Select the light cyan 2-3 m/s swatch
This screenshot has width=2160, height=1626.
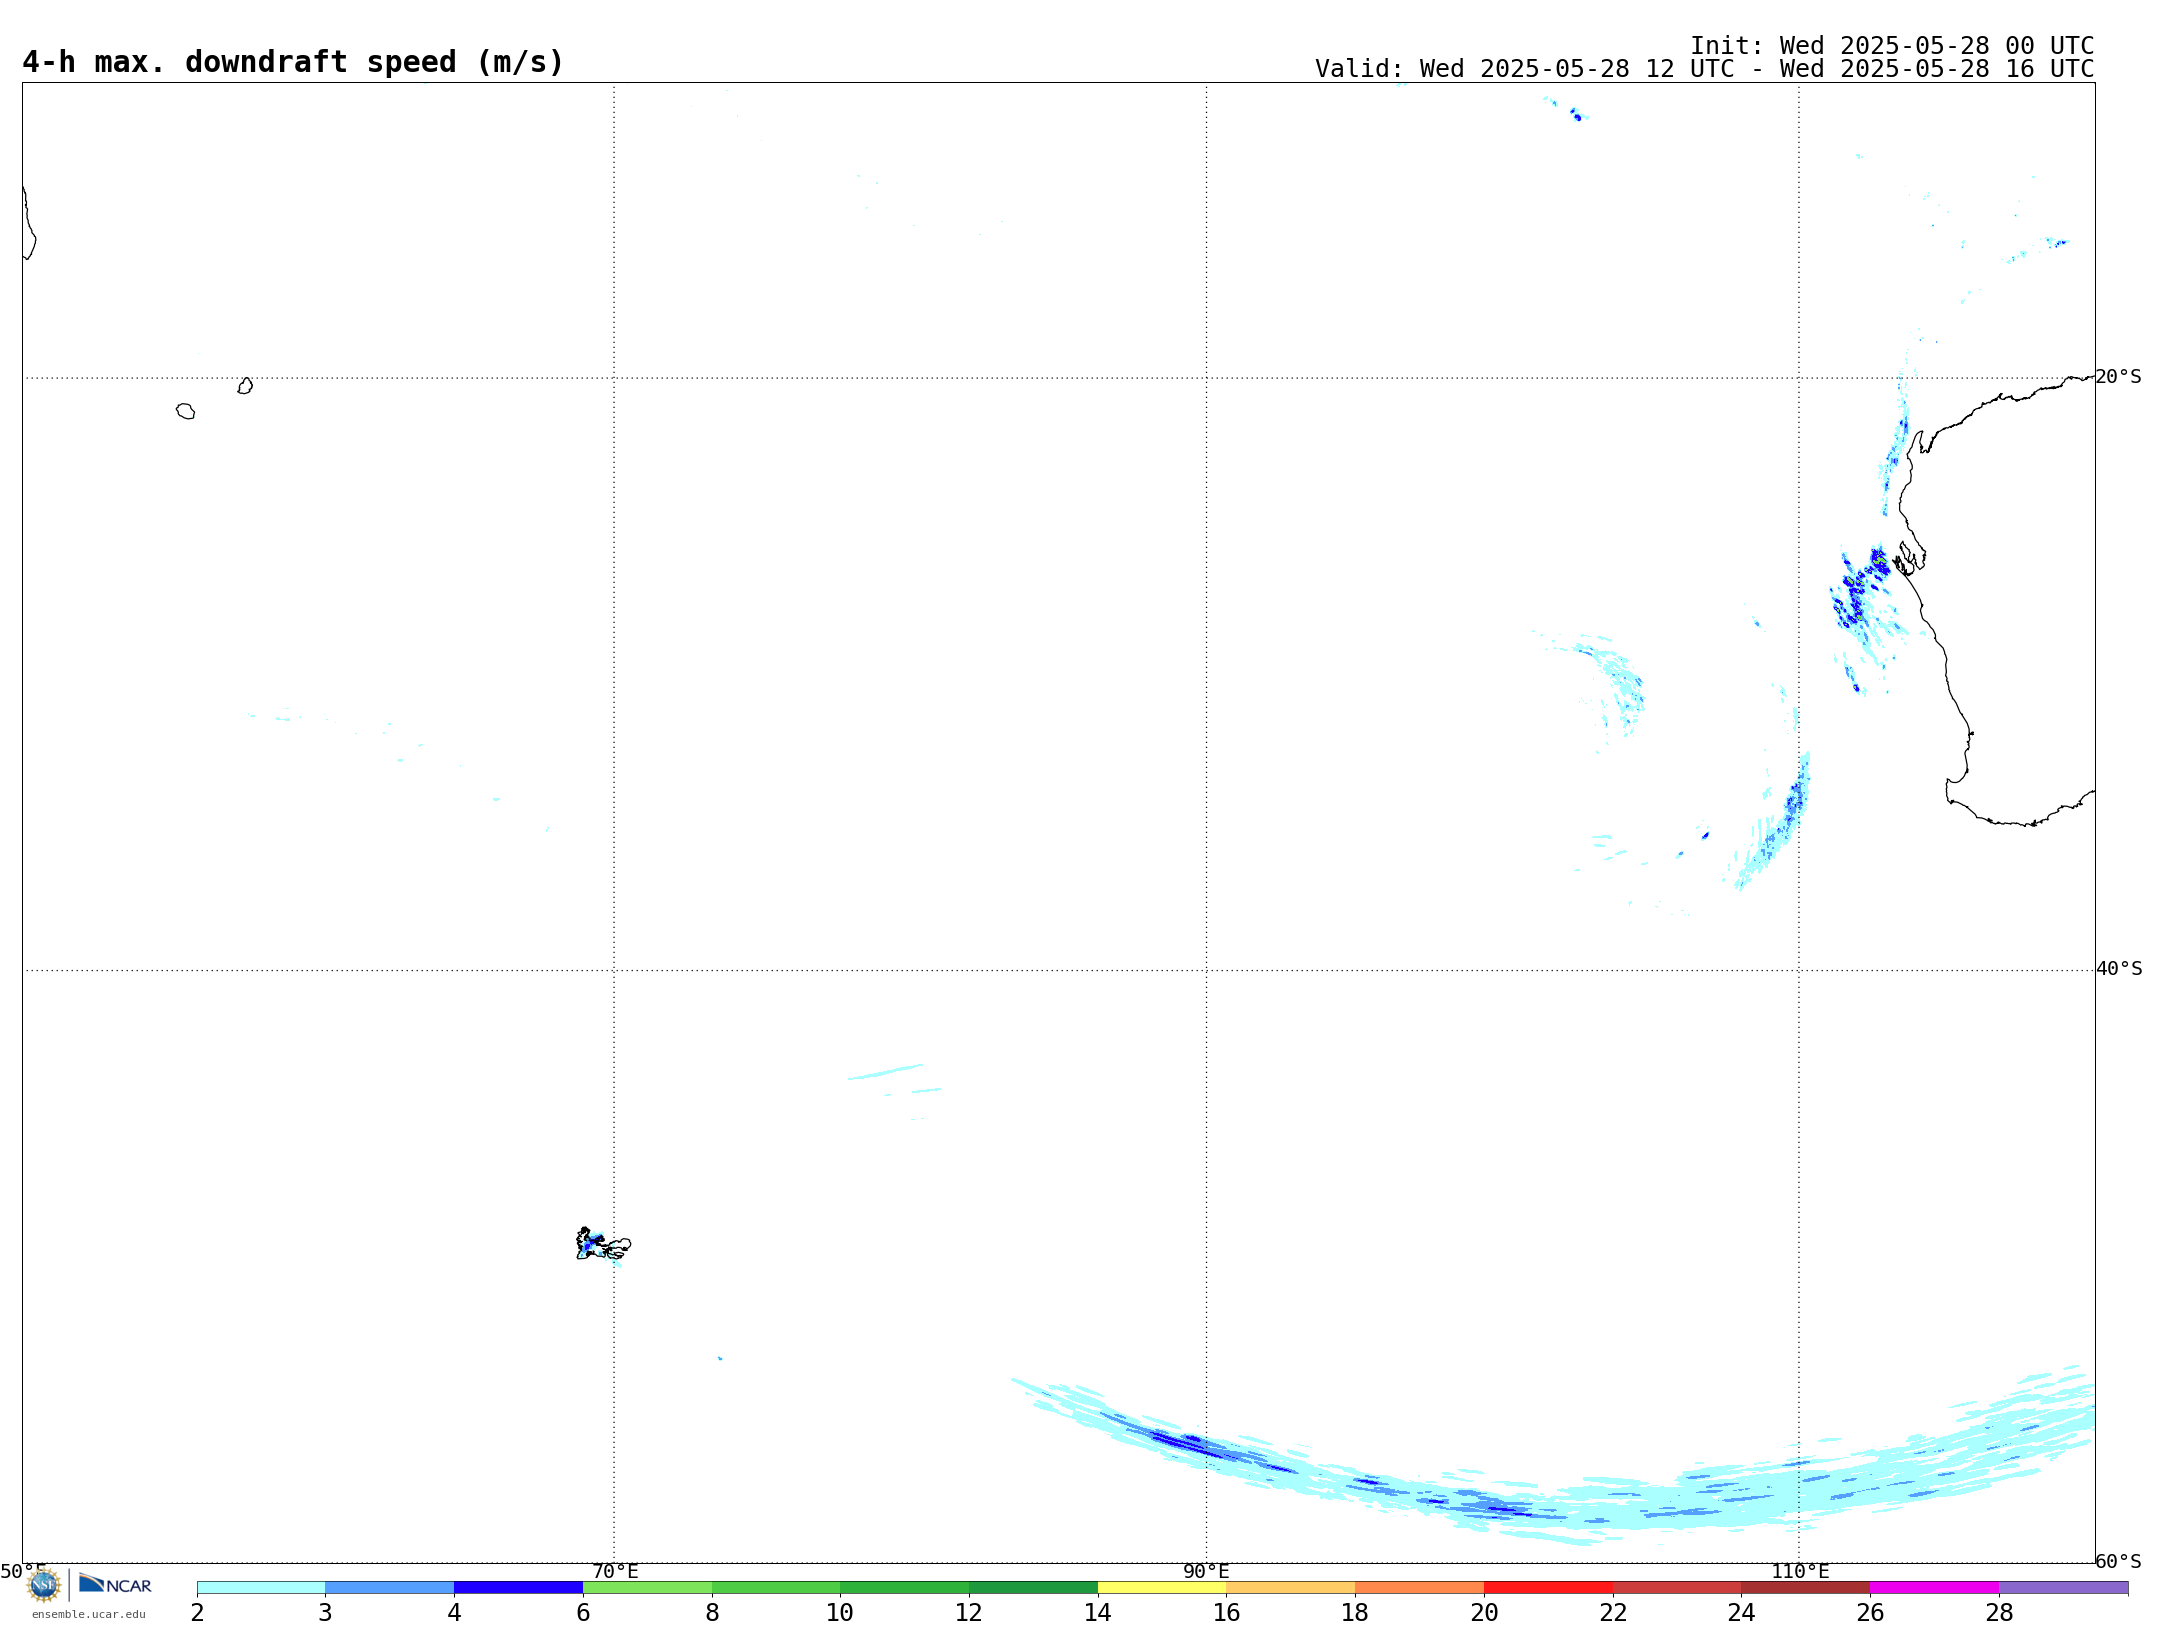tap(261, 1588)
